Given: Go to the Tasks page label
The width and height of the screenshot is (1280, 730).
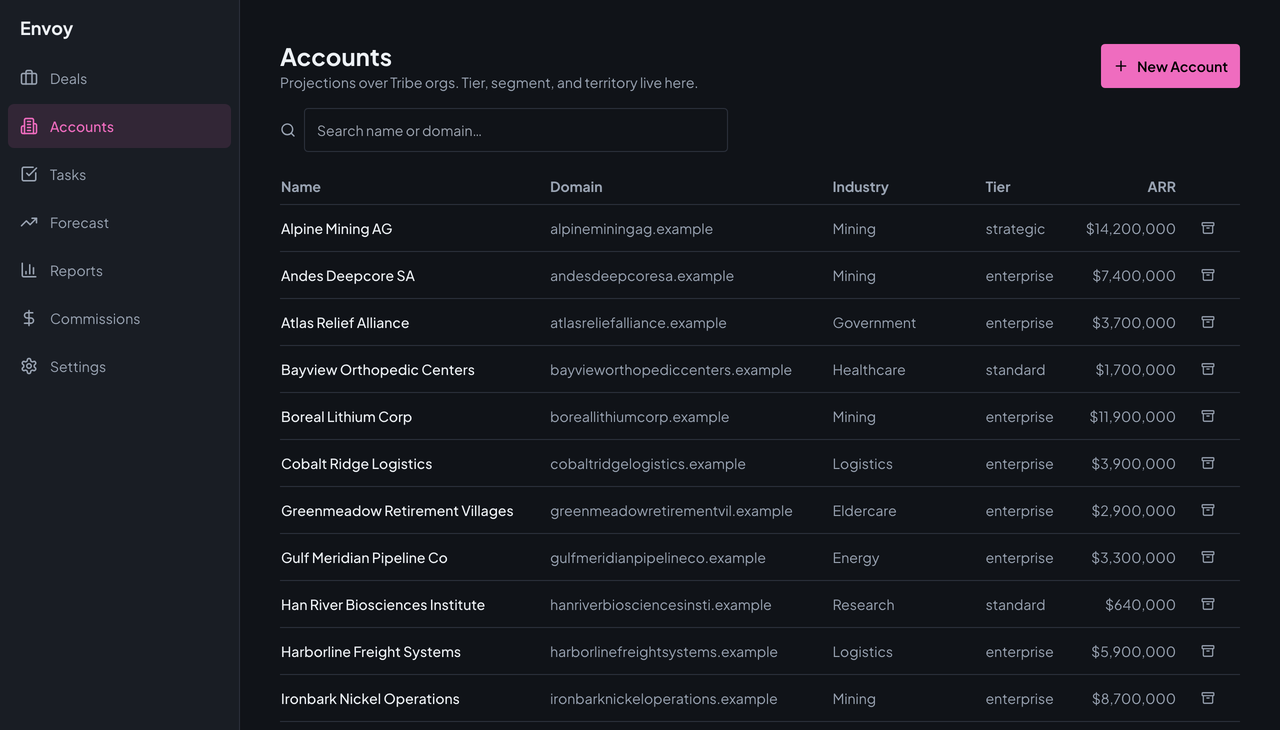Looking at the screenshot, I should (x=68, y=175).
